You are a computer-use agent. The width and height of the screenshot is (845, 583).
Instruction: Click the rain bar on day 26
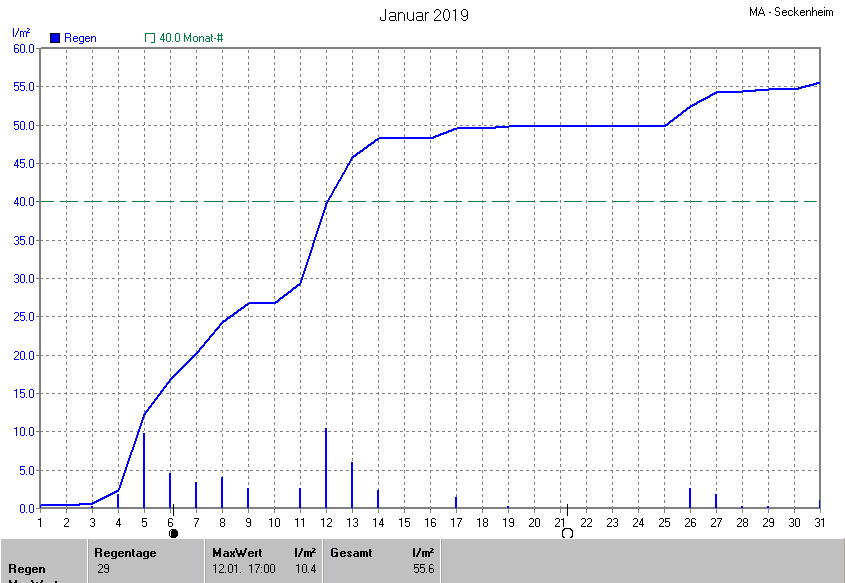690,498
